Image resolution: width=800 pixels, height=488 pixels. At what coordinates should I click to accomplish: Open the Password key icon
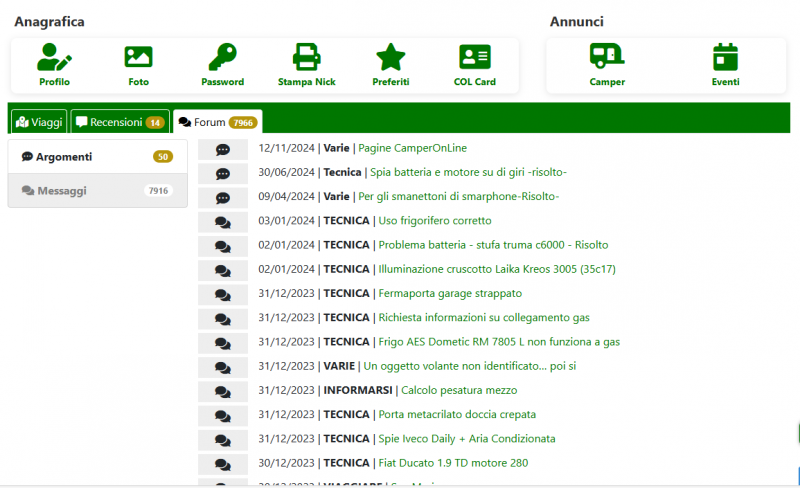click(x=222, y=57)
